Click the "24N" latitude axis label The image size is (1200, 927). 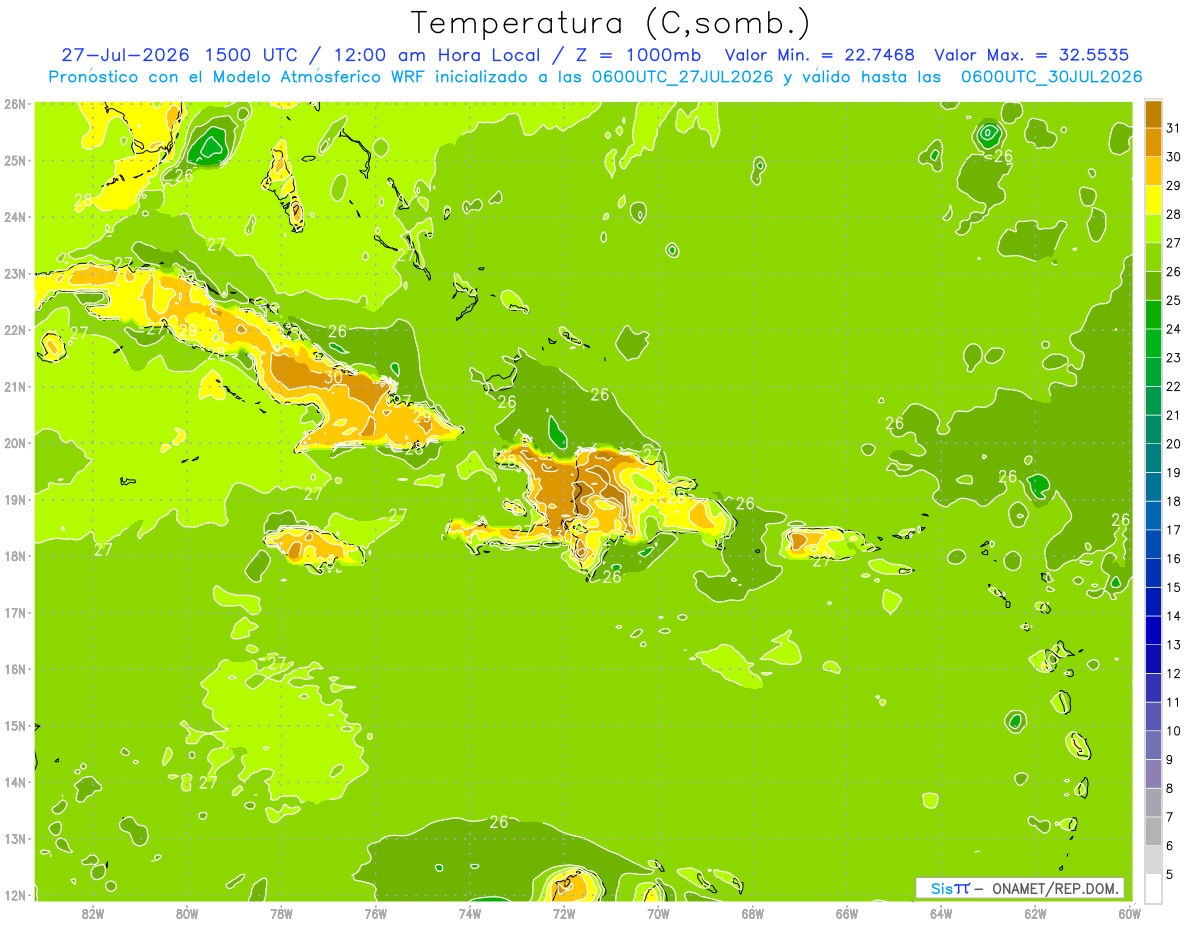click(15, 217)
